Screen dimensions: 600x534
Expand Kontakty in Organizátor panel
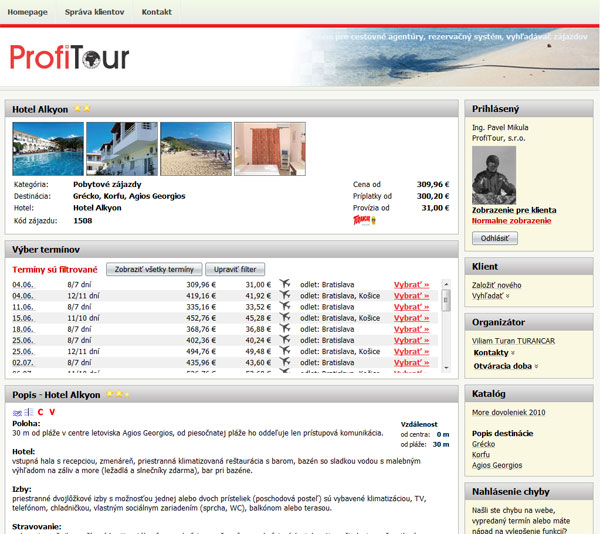[494, 353]
